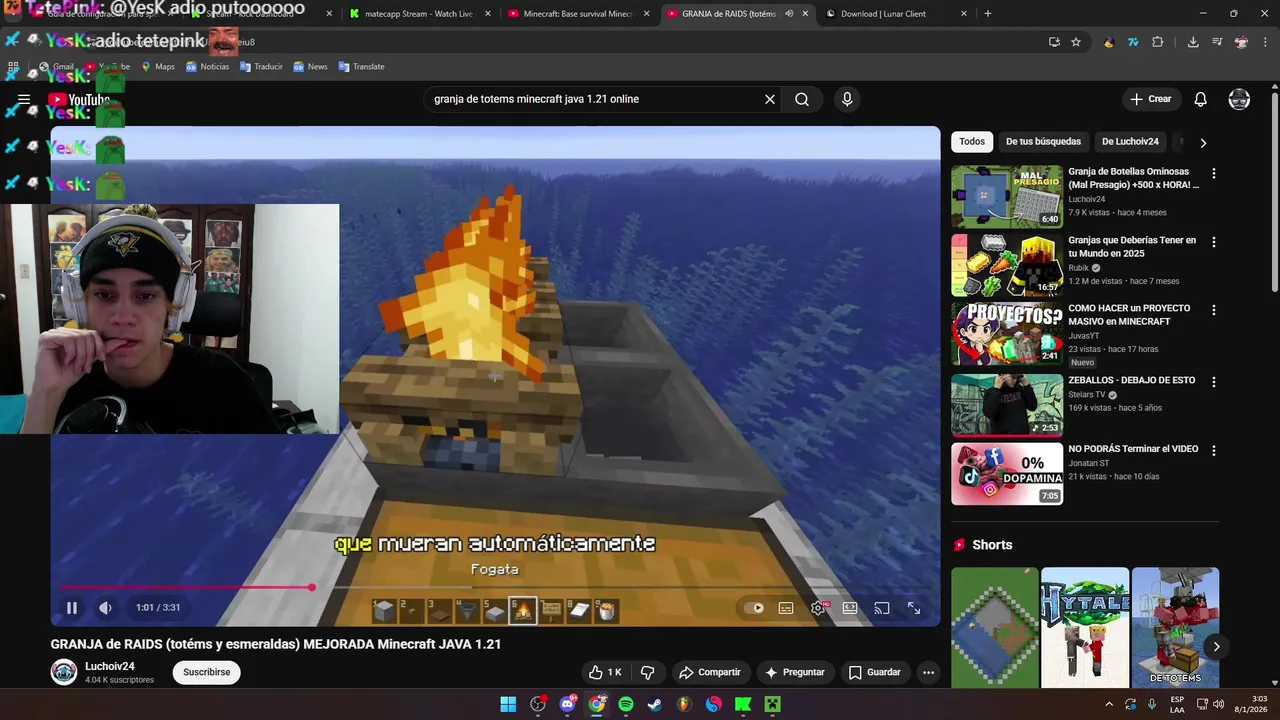Open more actions menu below video
The width and height of the screenshot is (1280, 720).
pos(928,672)
